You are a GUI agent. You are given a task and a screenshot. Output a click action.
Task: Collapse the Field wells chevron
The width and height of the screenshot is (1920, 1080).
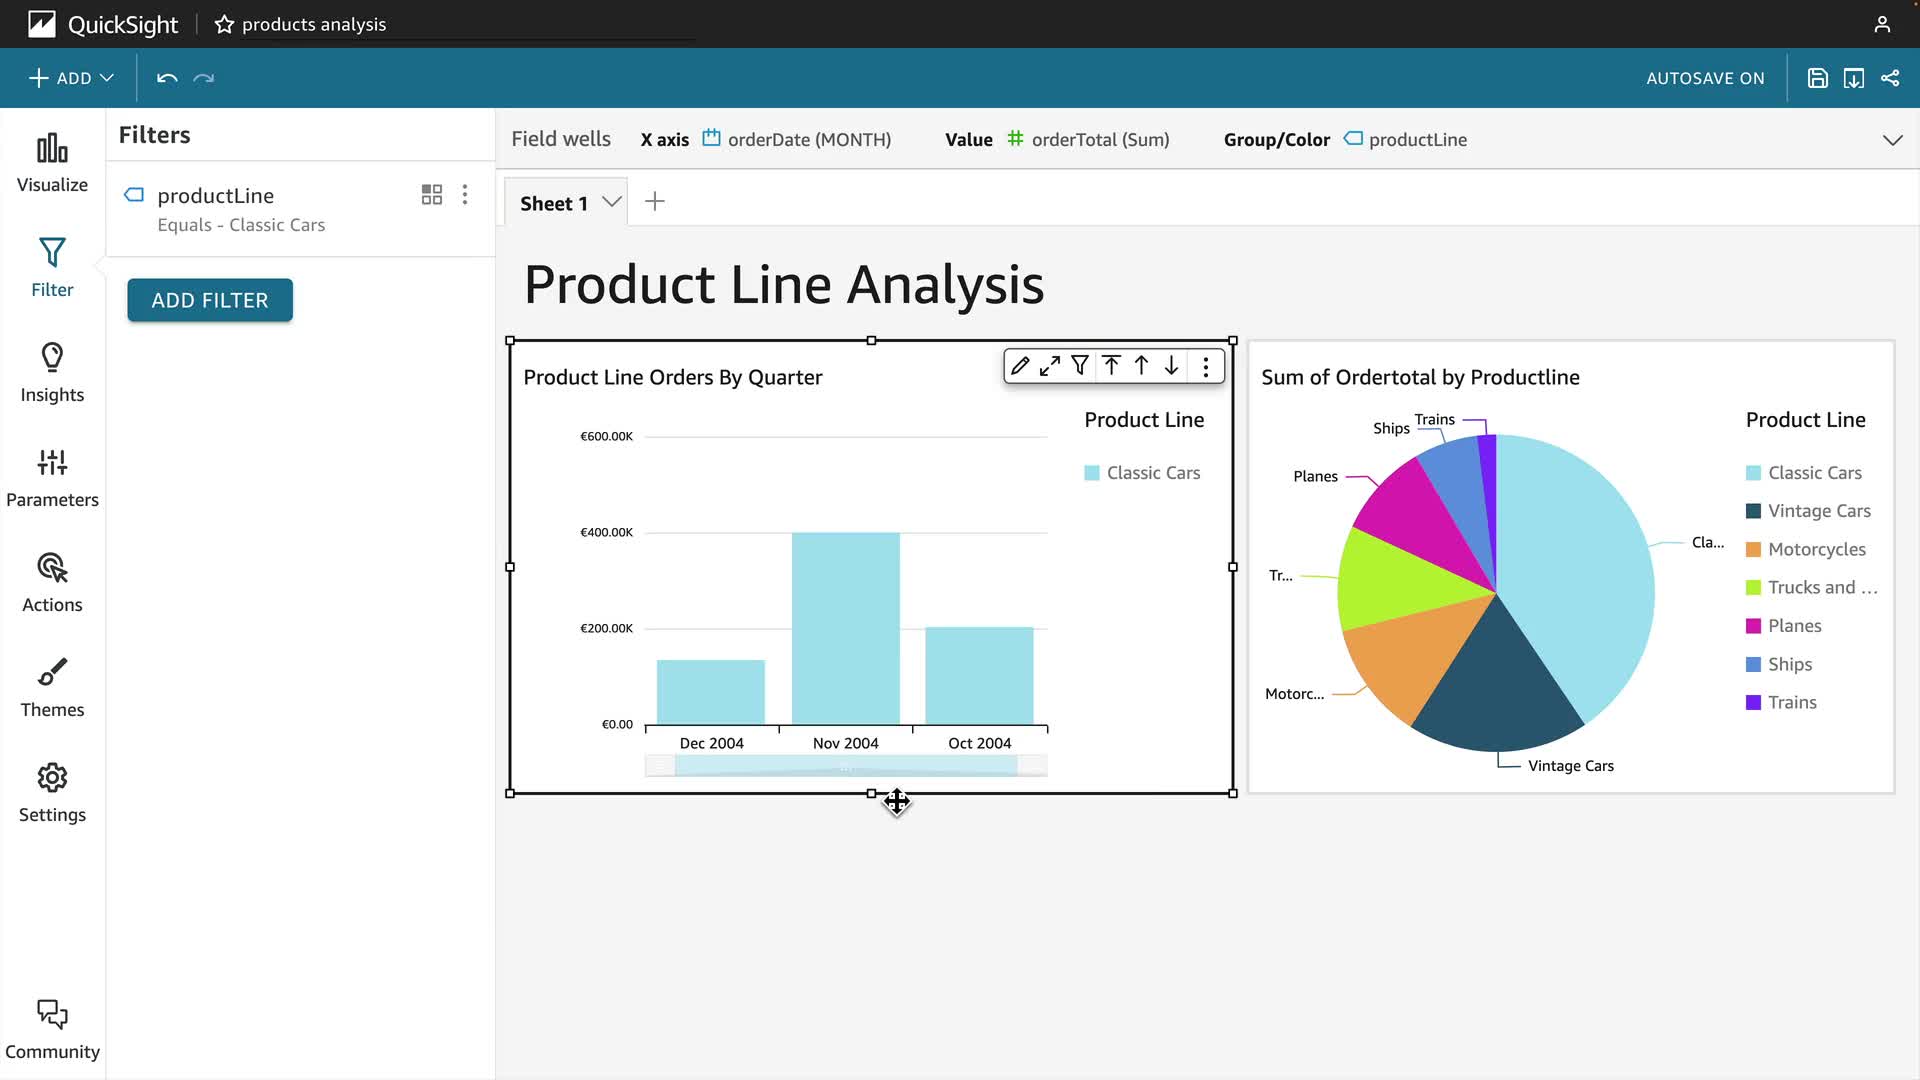click(1892, 140)
